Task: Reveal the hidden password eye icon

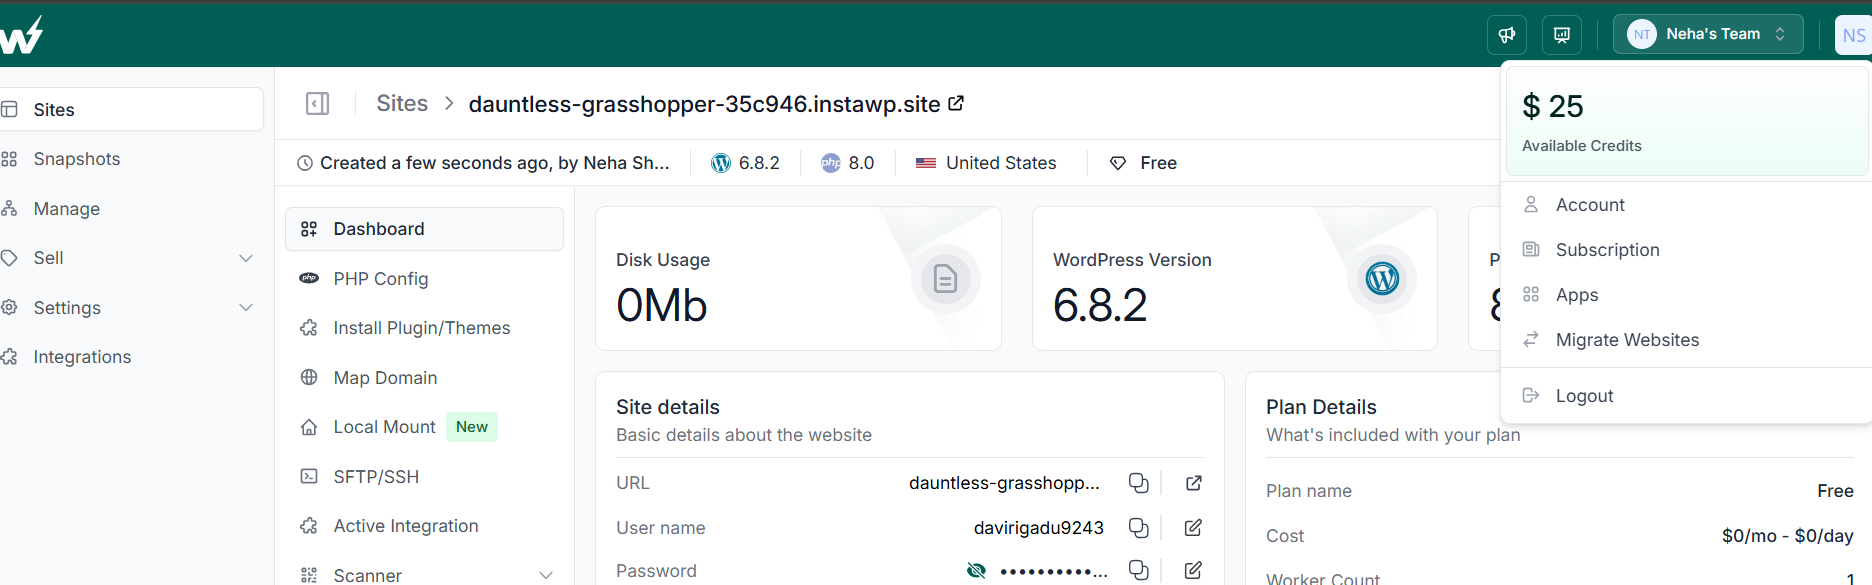Action: coord(976,571)
